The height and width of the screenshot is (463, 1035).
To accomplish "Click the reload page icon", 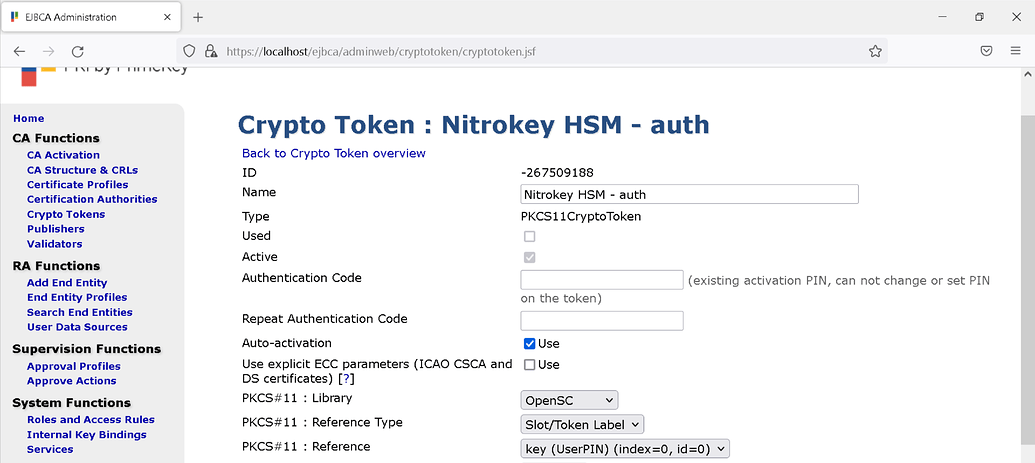I will pos(77,52).
